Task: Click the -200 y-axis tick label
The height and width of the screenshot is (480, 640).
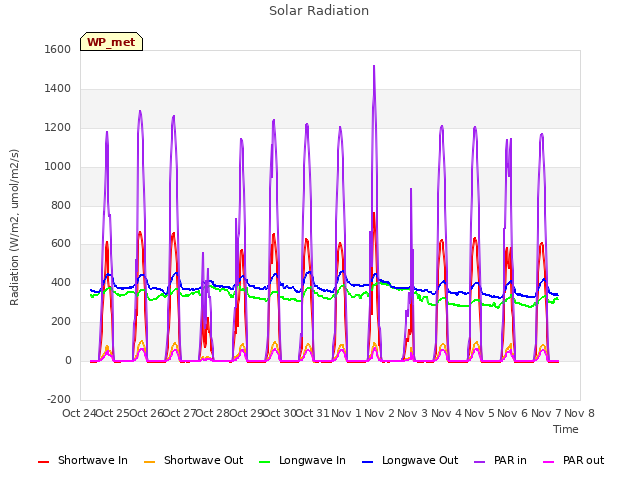Action: tap(59, 399)
